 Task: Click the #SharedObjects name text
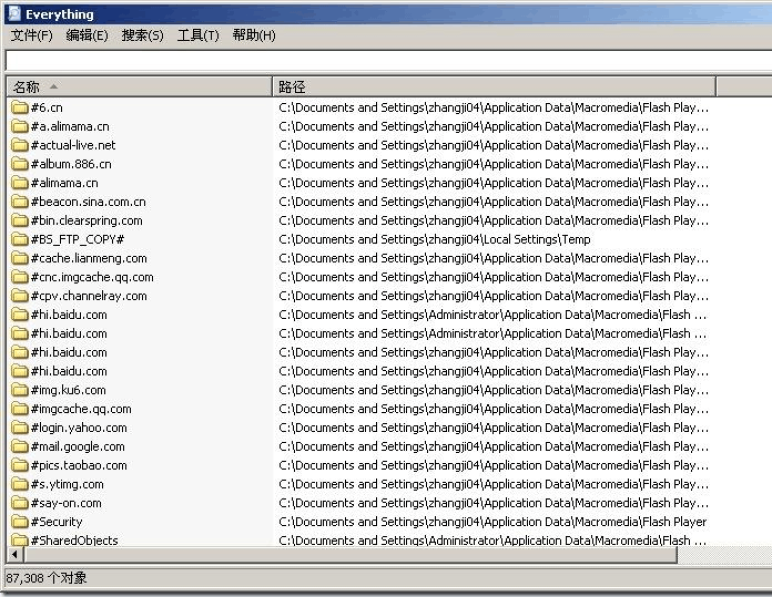point(74,540)
